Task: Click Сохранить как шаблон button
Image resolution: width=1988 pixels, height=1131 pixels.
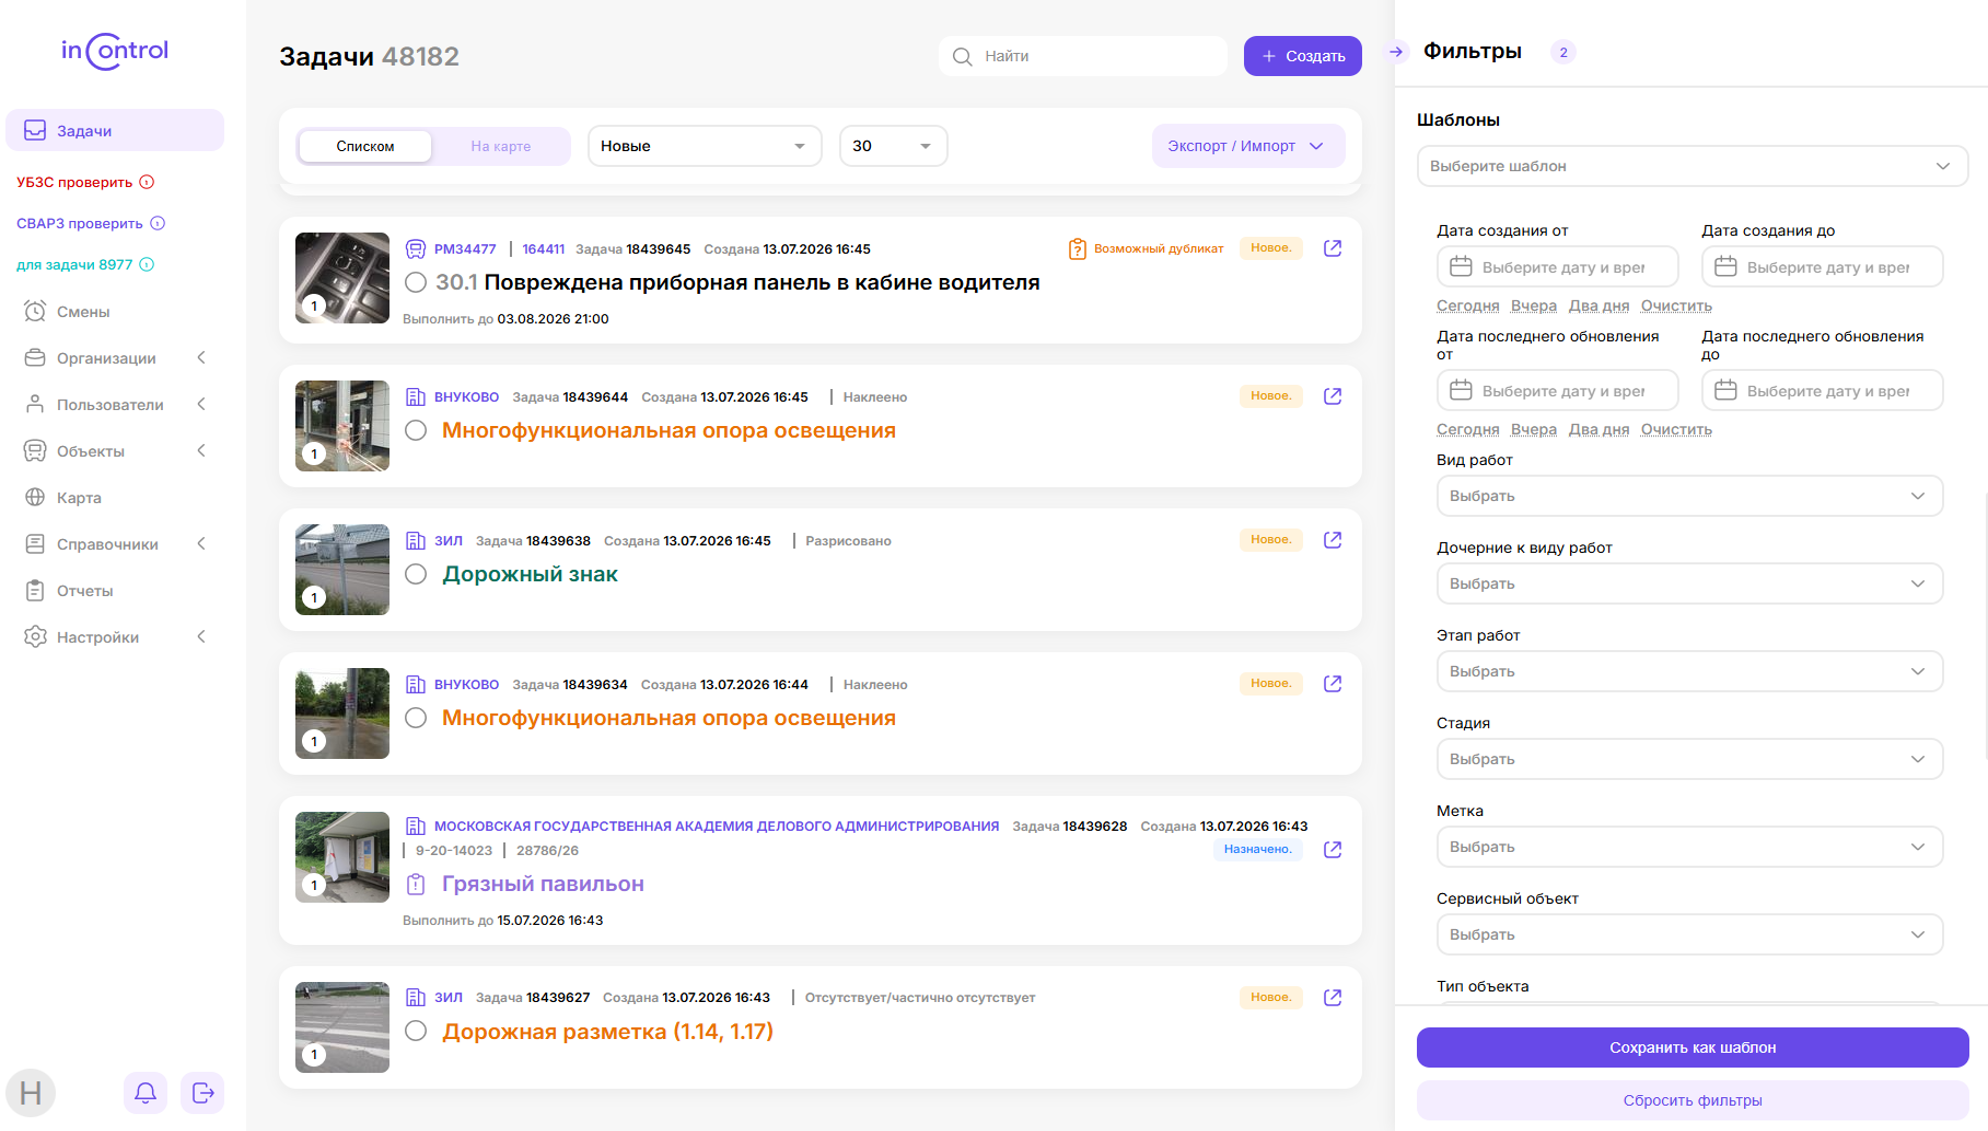Action: click(1692, 1047)
